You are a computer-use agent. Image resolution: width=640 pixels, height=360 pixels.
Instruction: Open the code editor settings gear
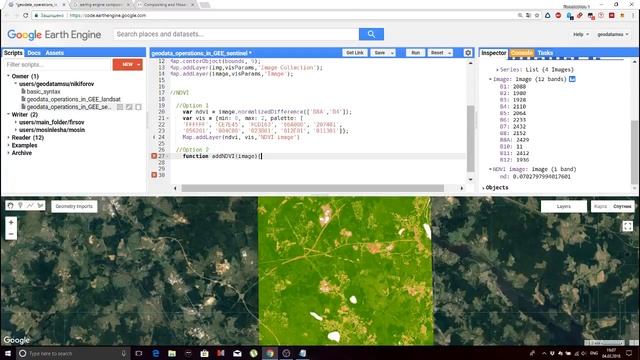468,53
